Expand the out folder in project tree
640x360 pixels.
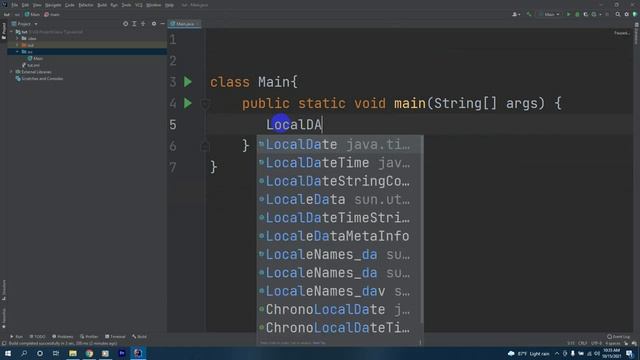pos(17,45)
